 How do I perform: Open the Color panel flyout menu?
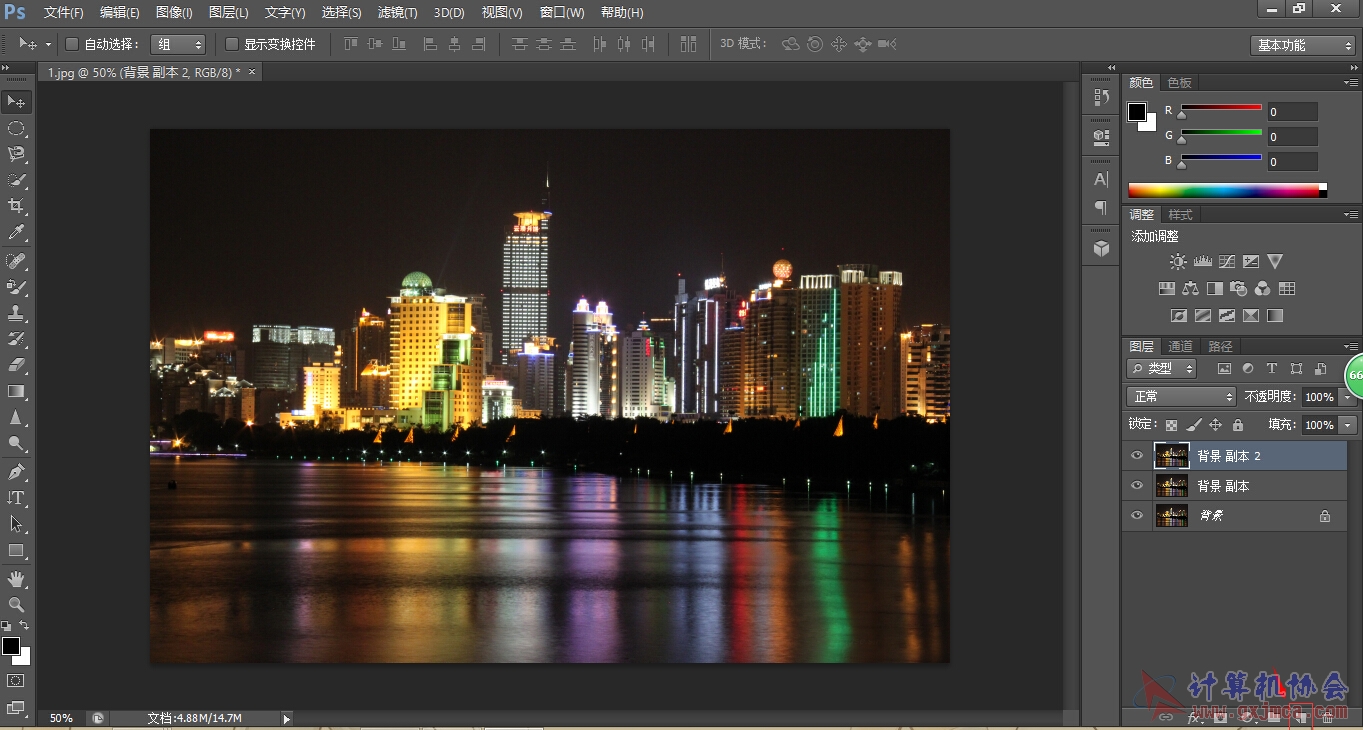1350,82
